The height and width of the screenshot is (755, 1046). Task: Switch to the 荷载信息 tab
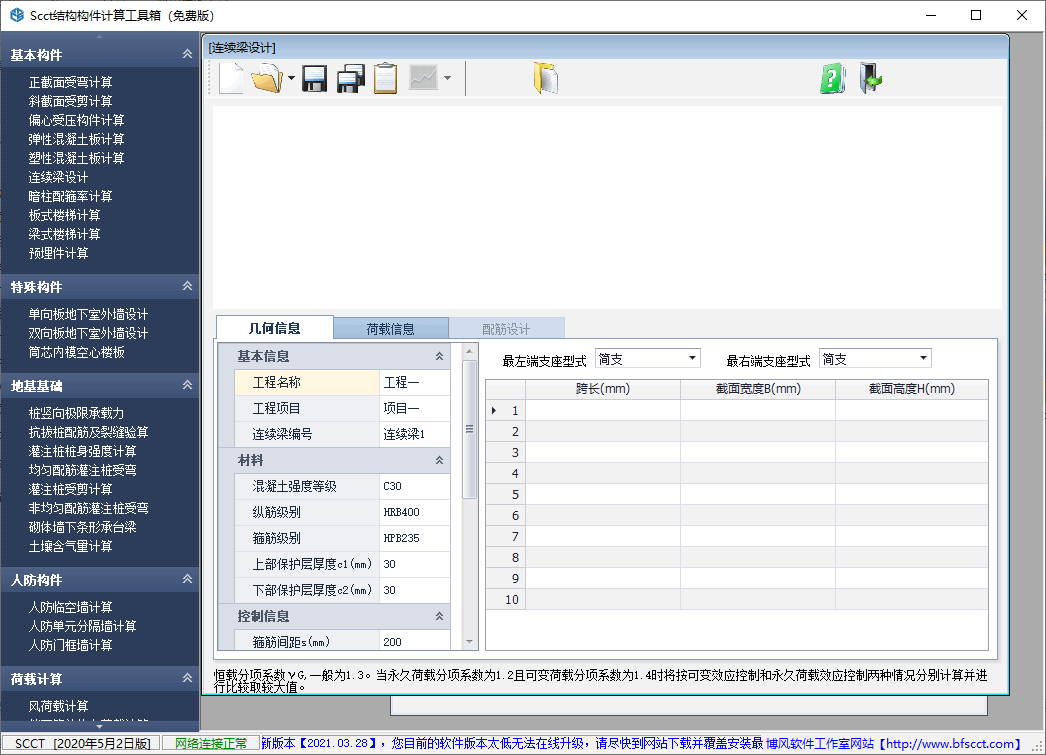click(x=390, y=329)
